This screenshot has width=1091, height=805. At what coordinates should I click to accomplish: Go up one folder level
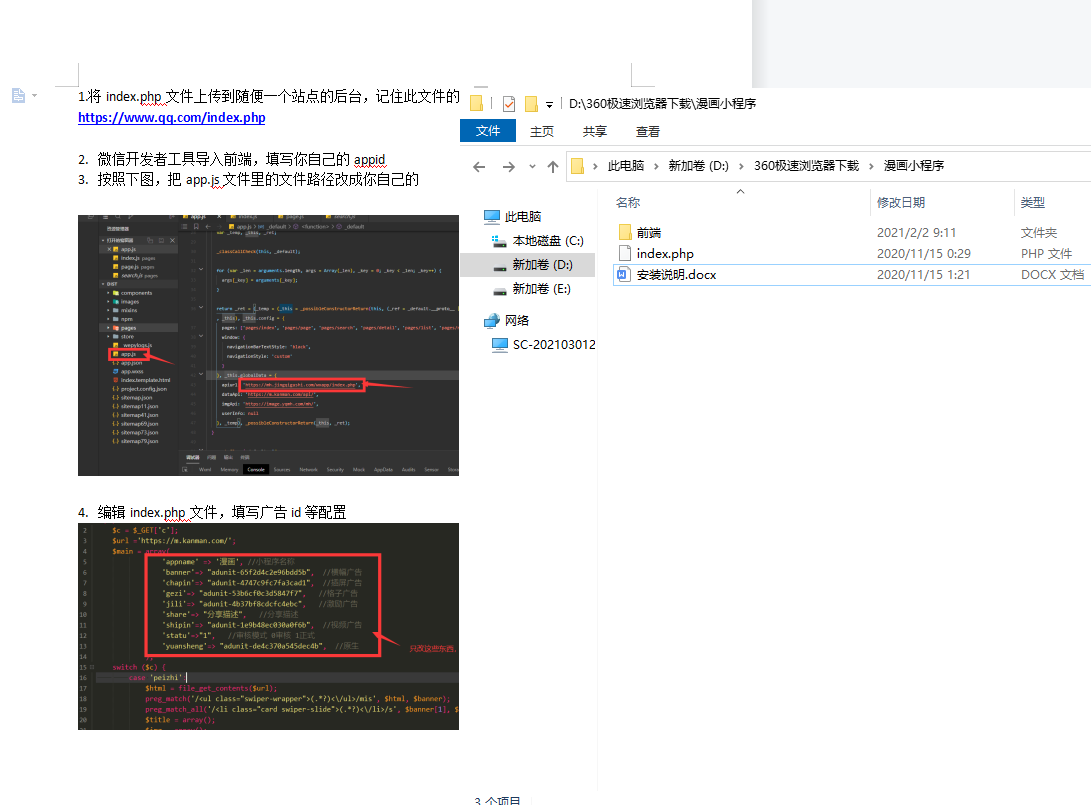tap(552, 166)
